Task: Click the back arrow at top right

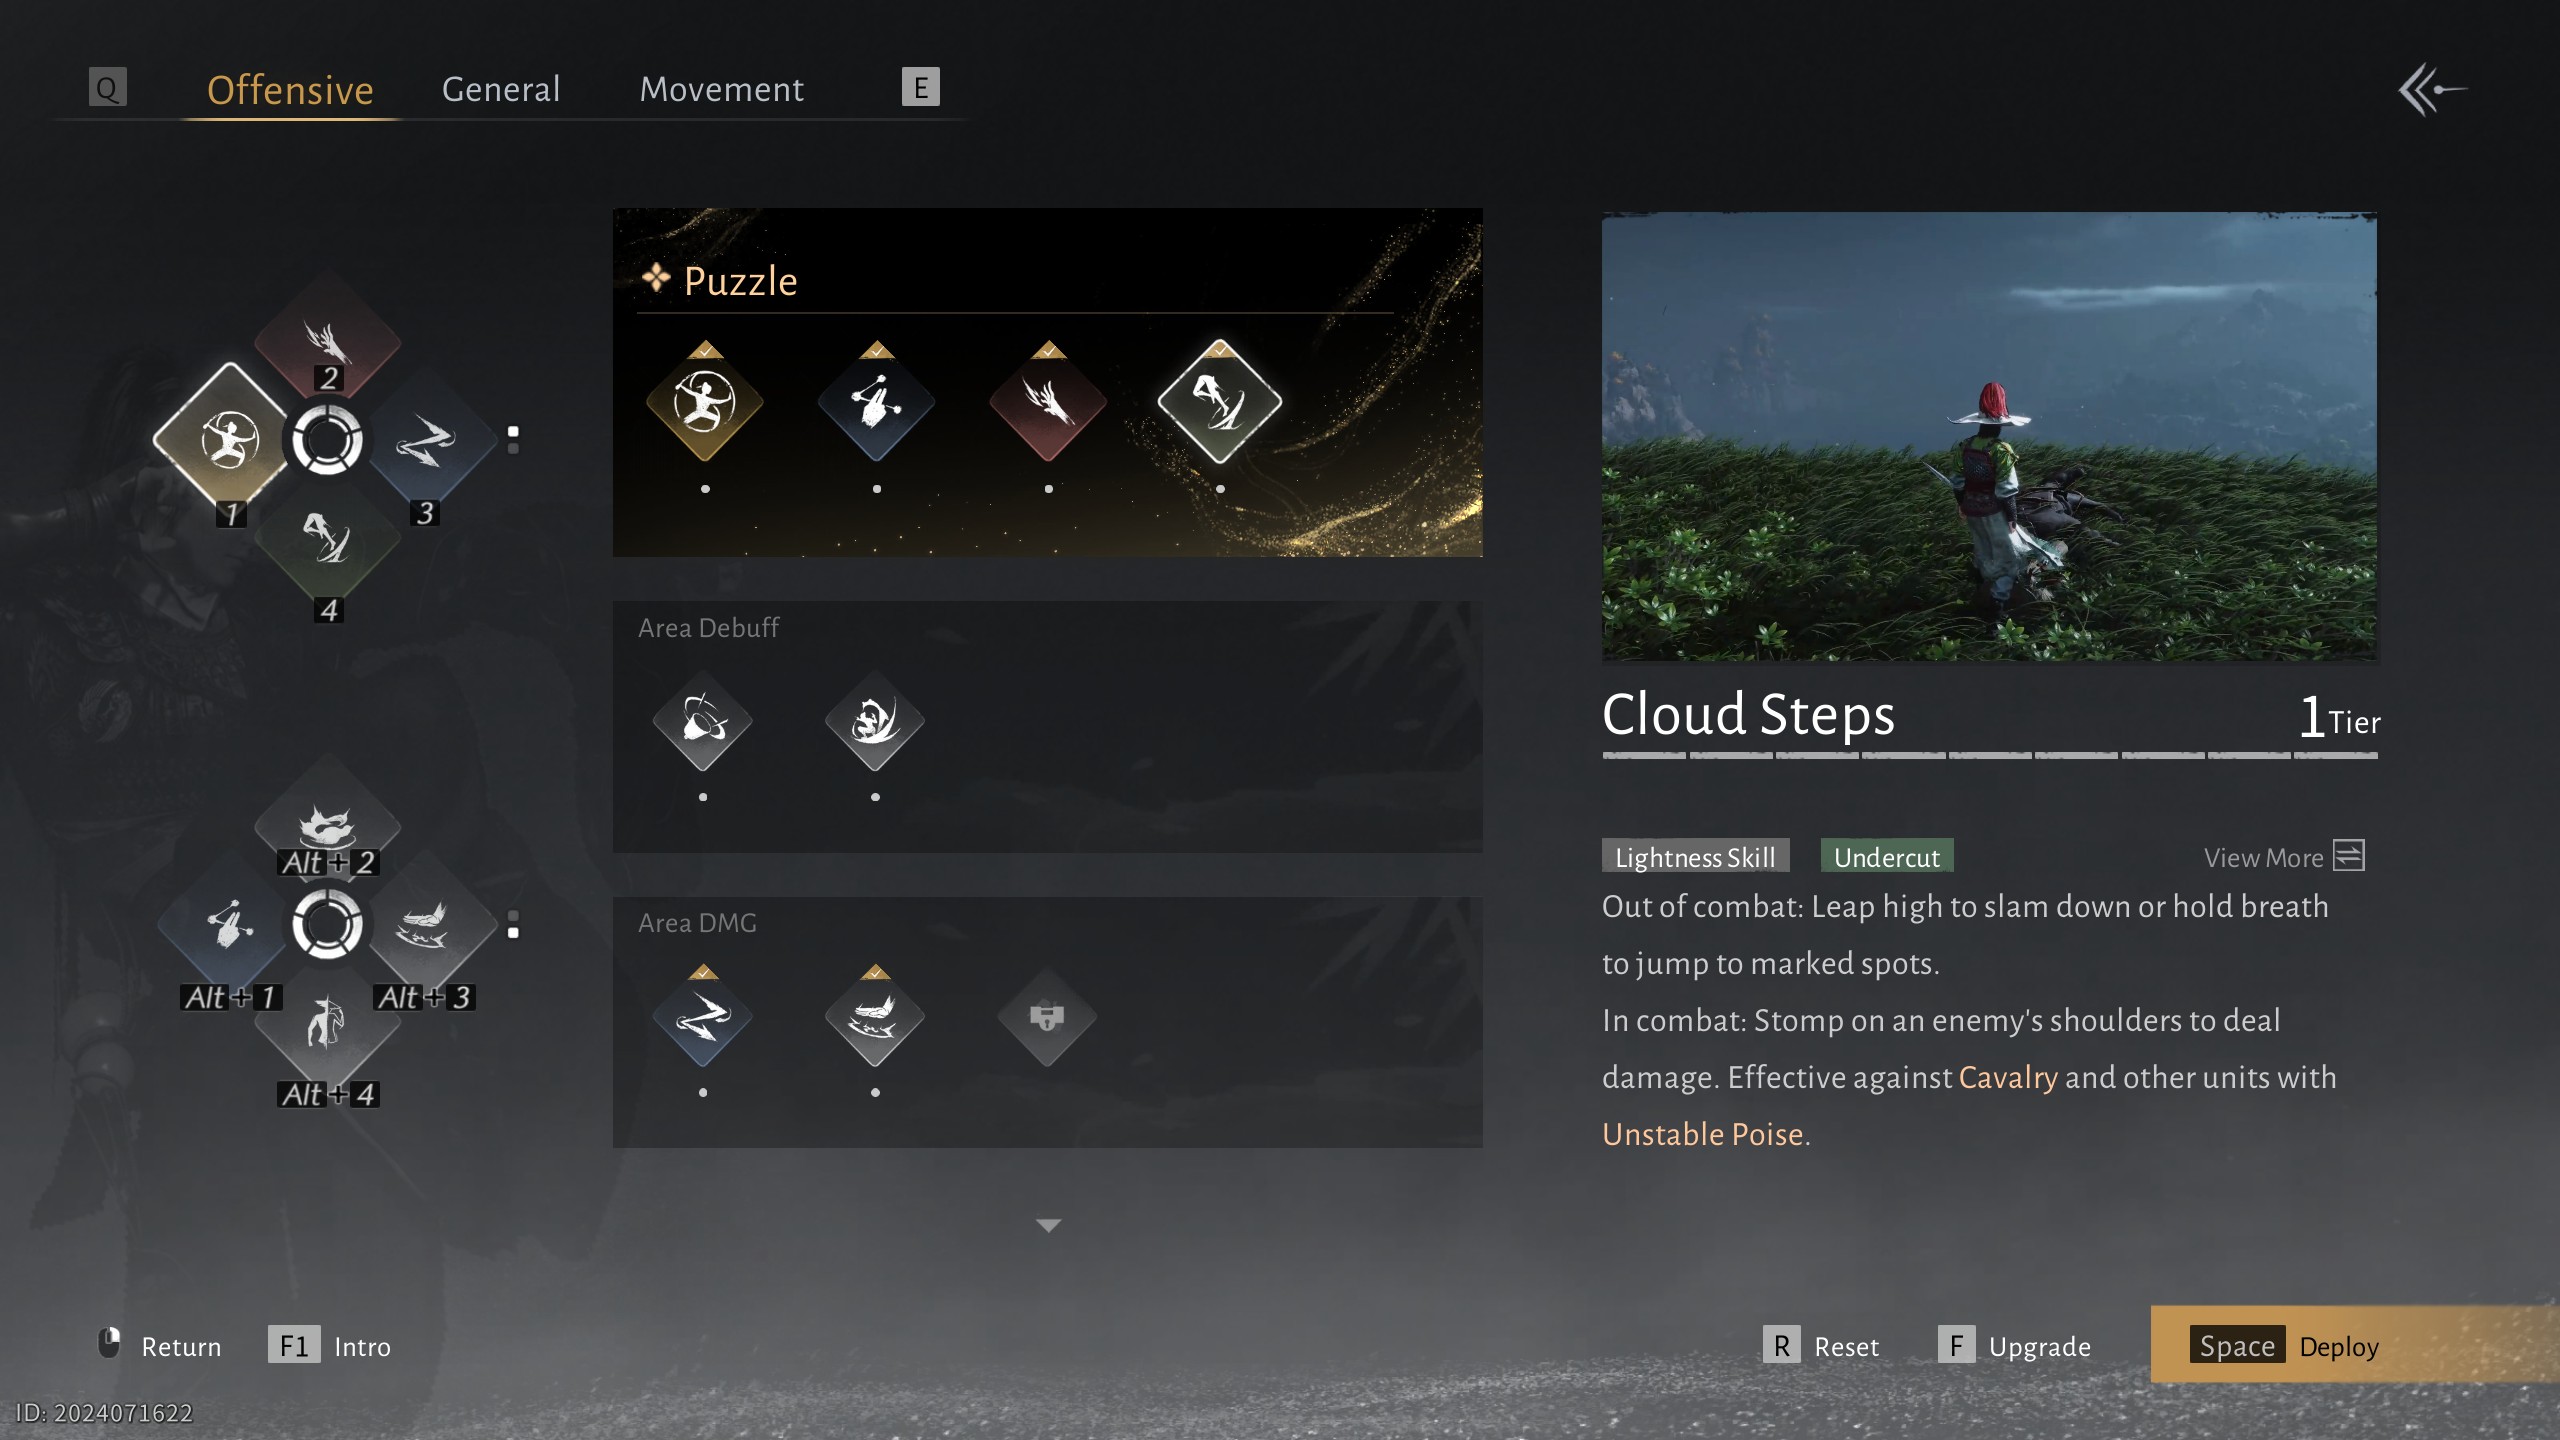Action: tap(2432, 90)
